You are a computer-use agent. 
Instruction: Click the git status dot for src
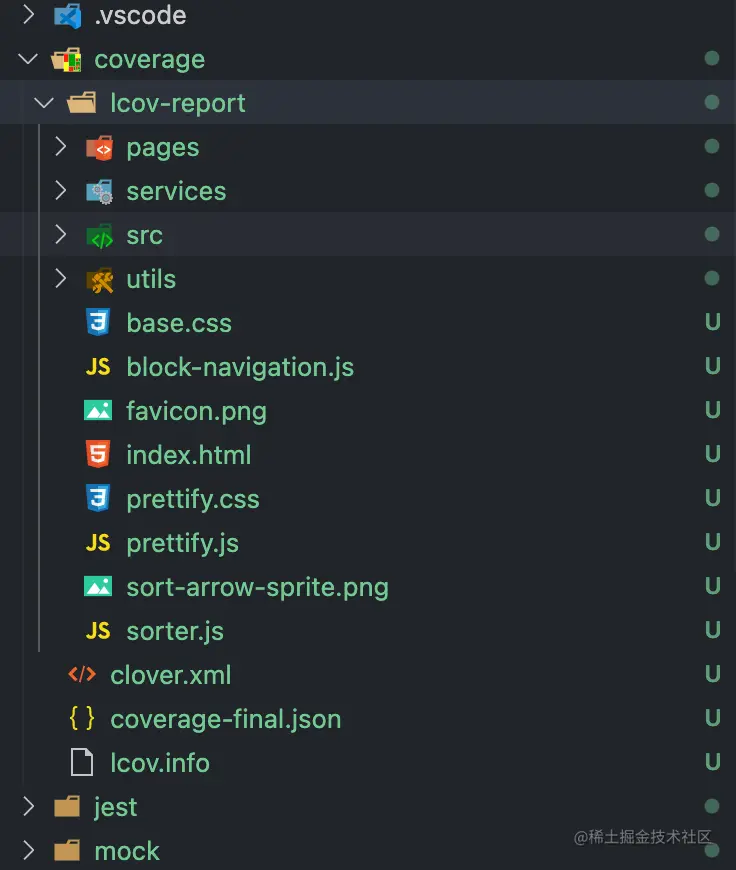click(712, 235)
